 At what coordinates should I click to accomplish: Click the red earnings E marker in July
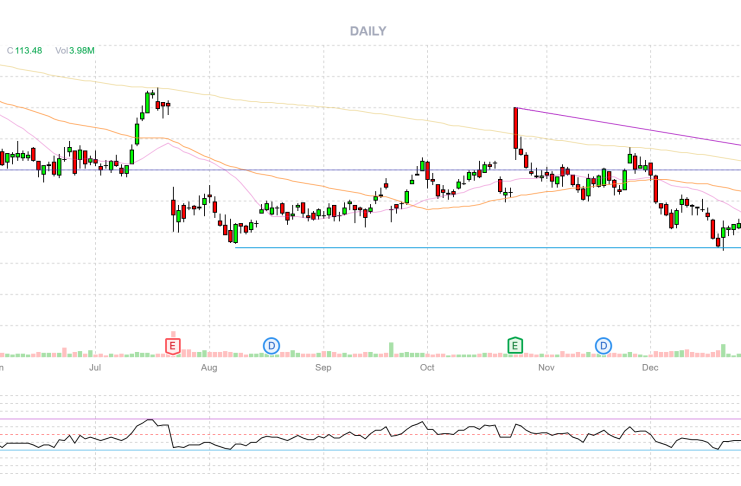coord(173,345)
